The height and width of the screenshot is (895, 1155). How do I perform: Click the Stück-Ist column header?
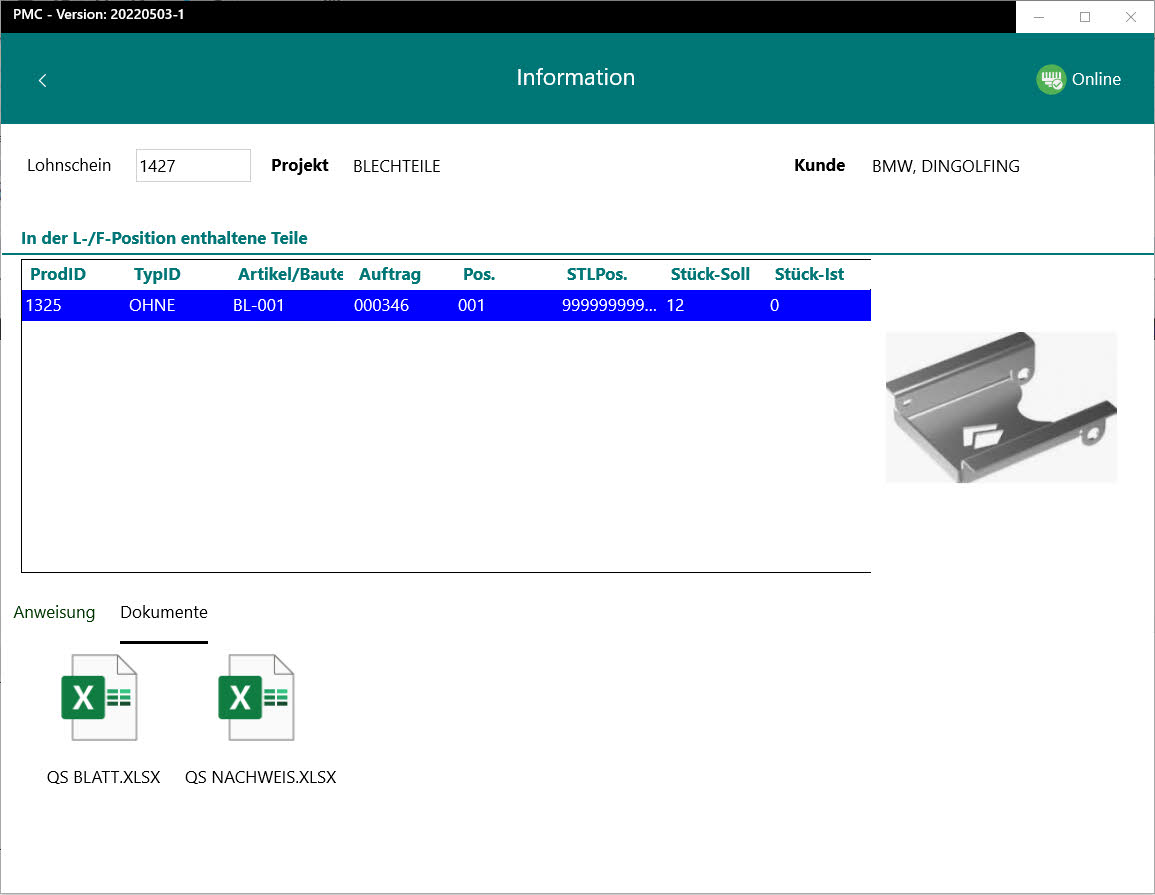(809, 274)
